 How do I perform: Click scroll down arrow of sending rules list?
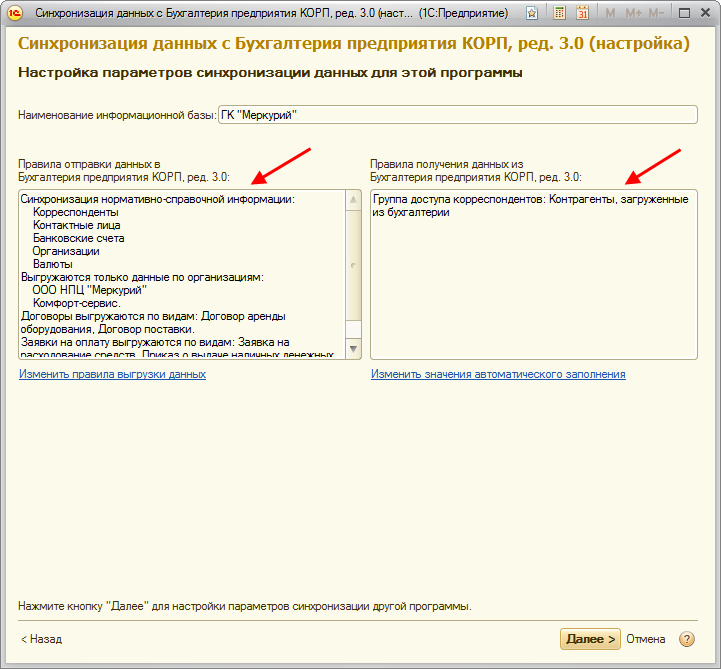pyautogui.click(x=353, y=349)
